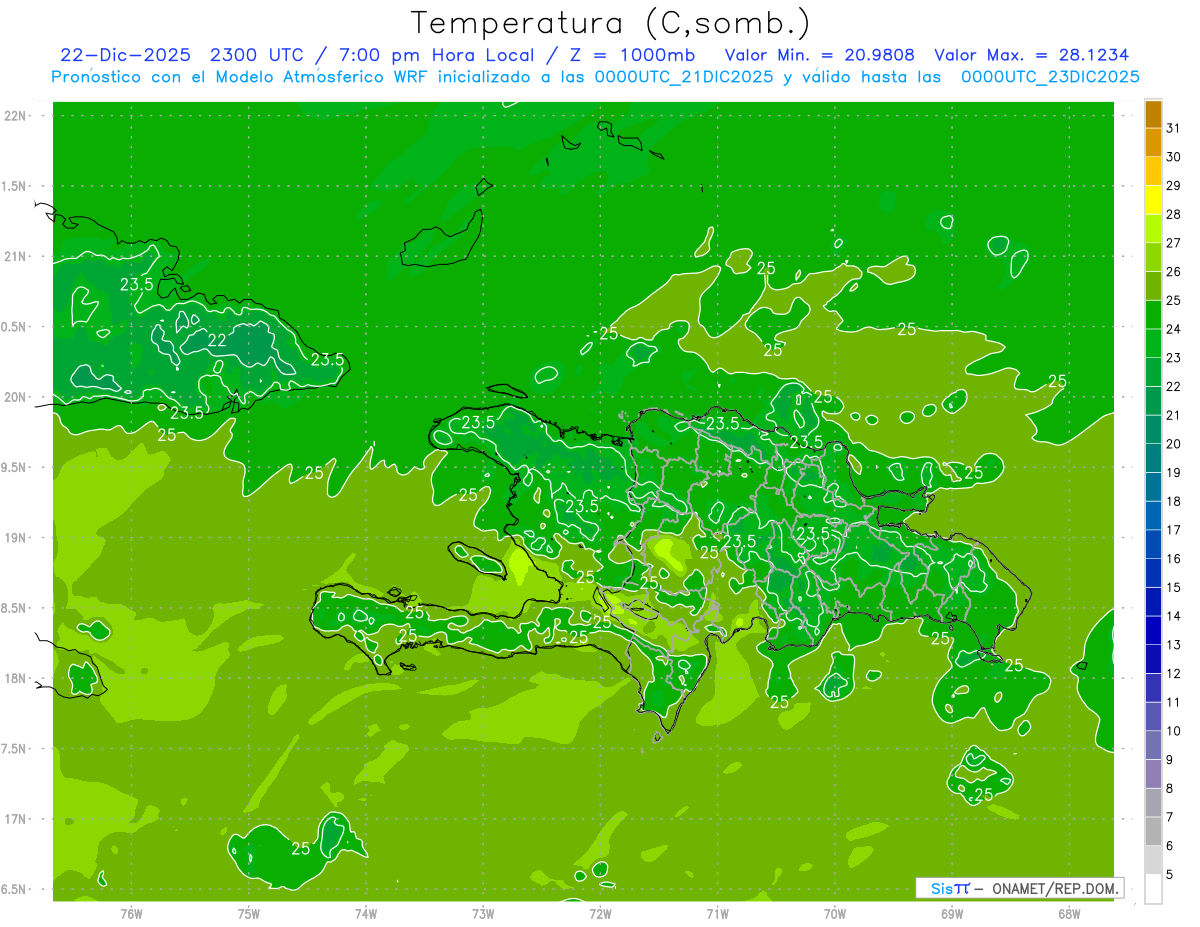Click legend value "5"

coord(1170,874)
